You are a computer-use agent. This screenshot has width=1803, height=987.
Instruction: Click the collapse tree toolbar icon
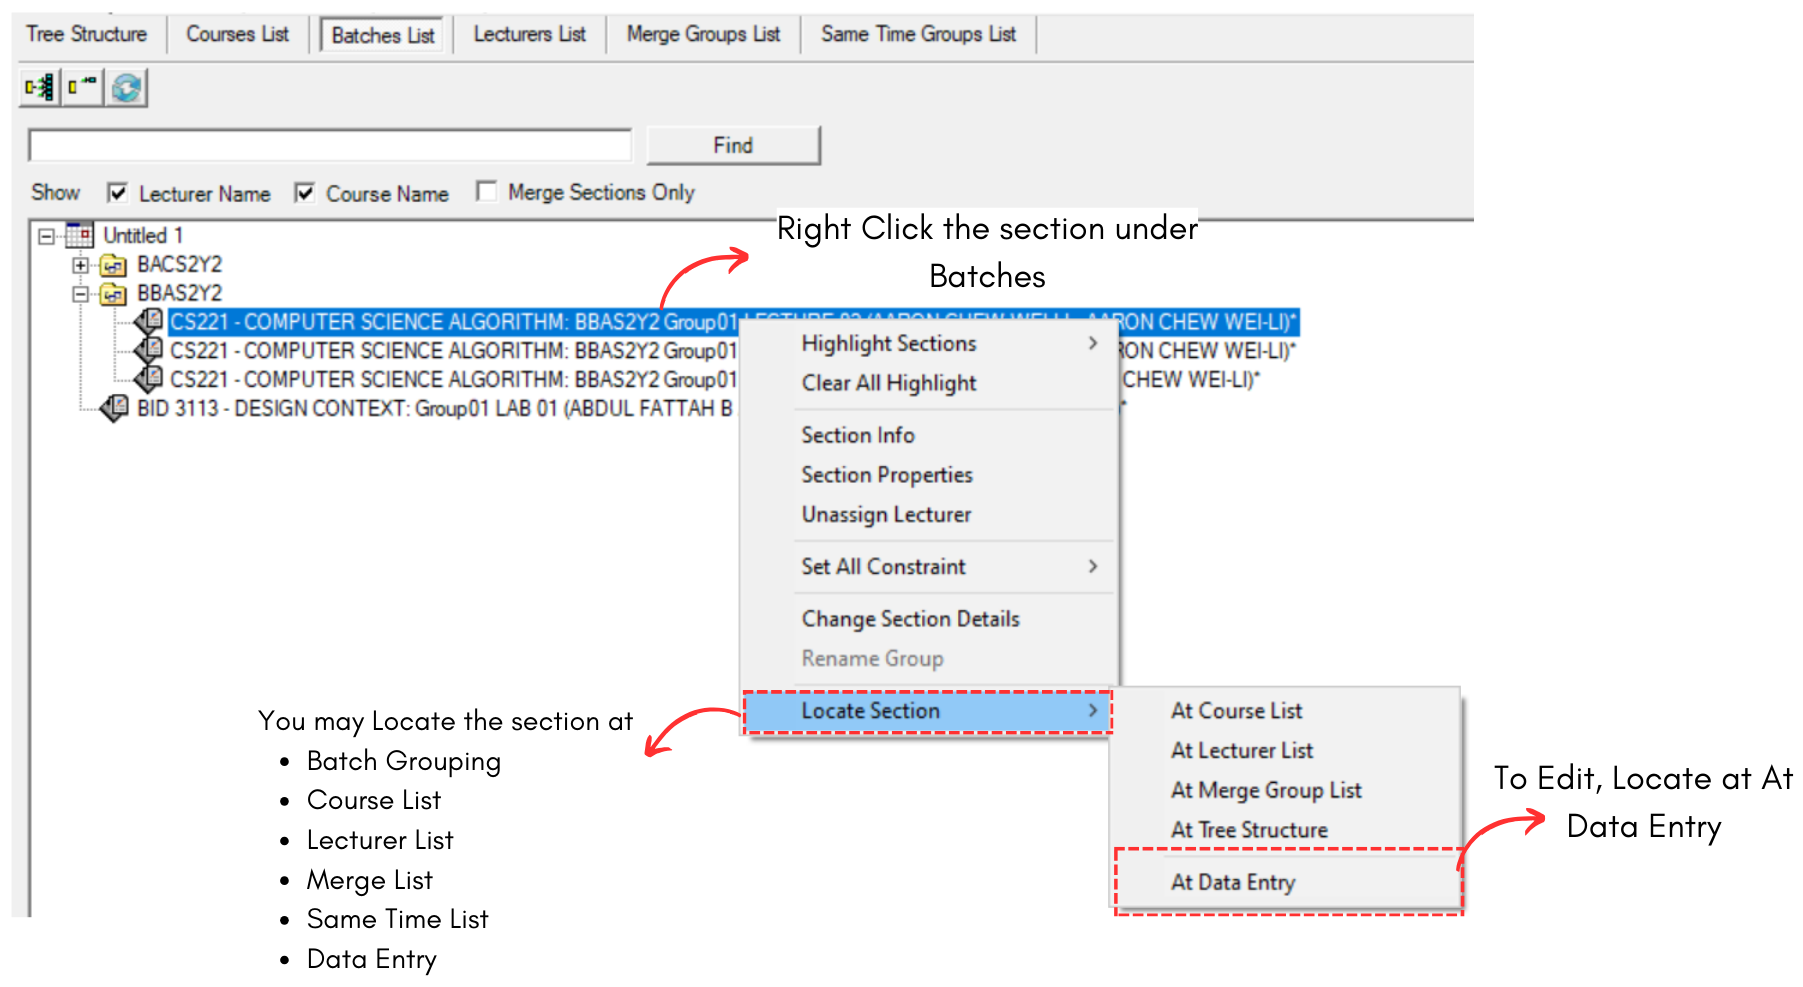click(82, 88)
